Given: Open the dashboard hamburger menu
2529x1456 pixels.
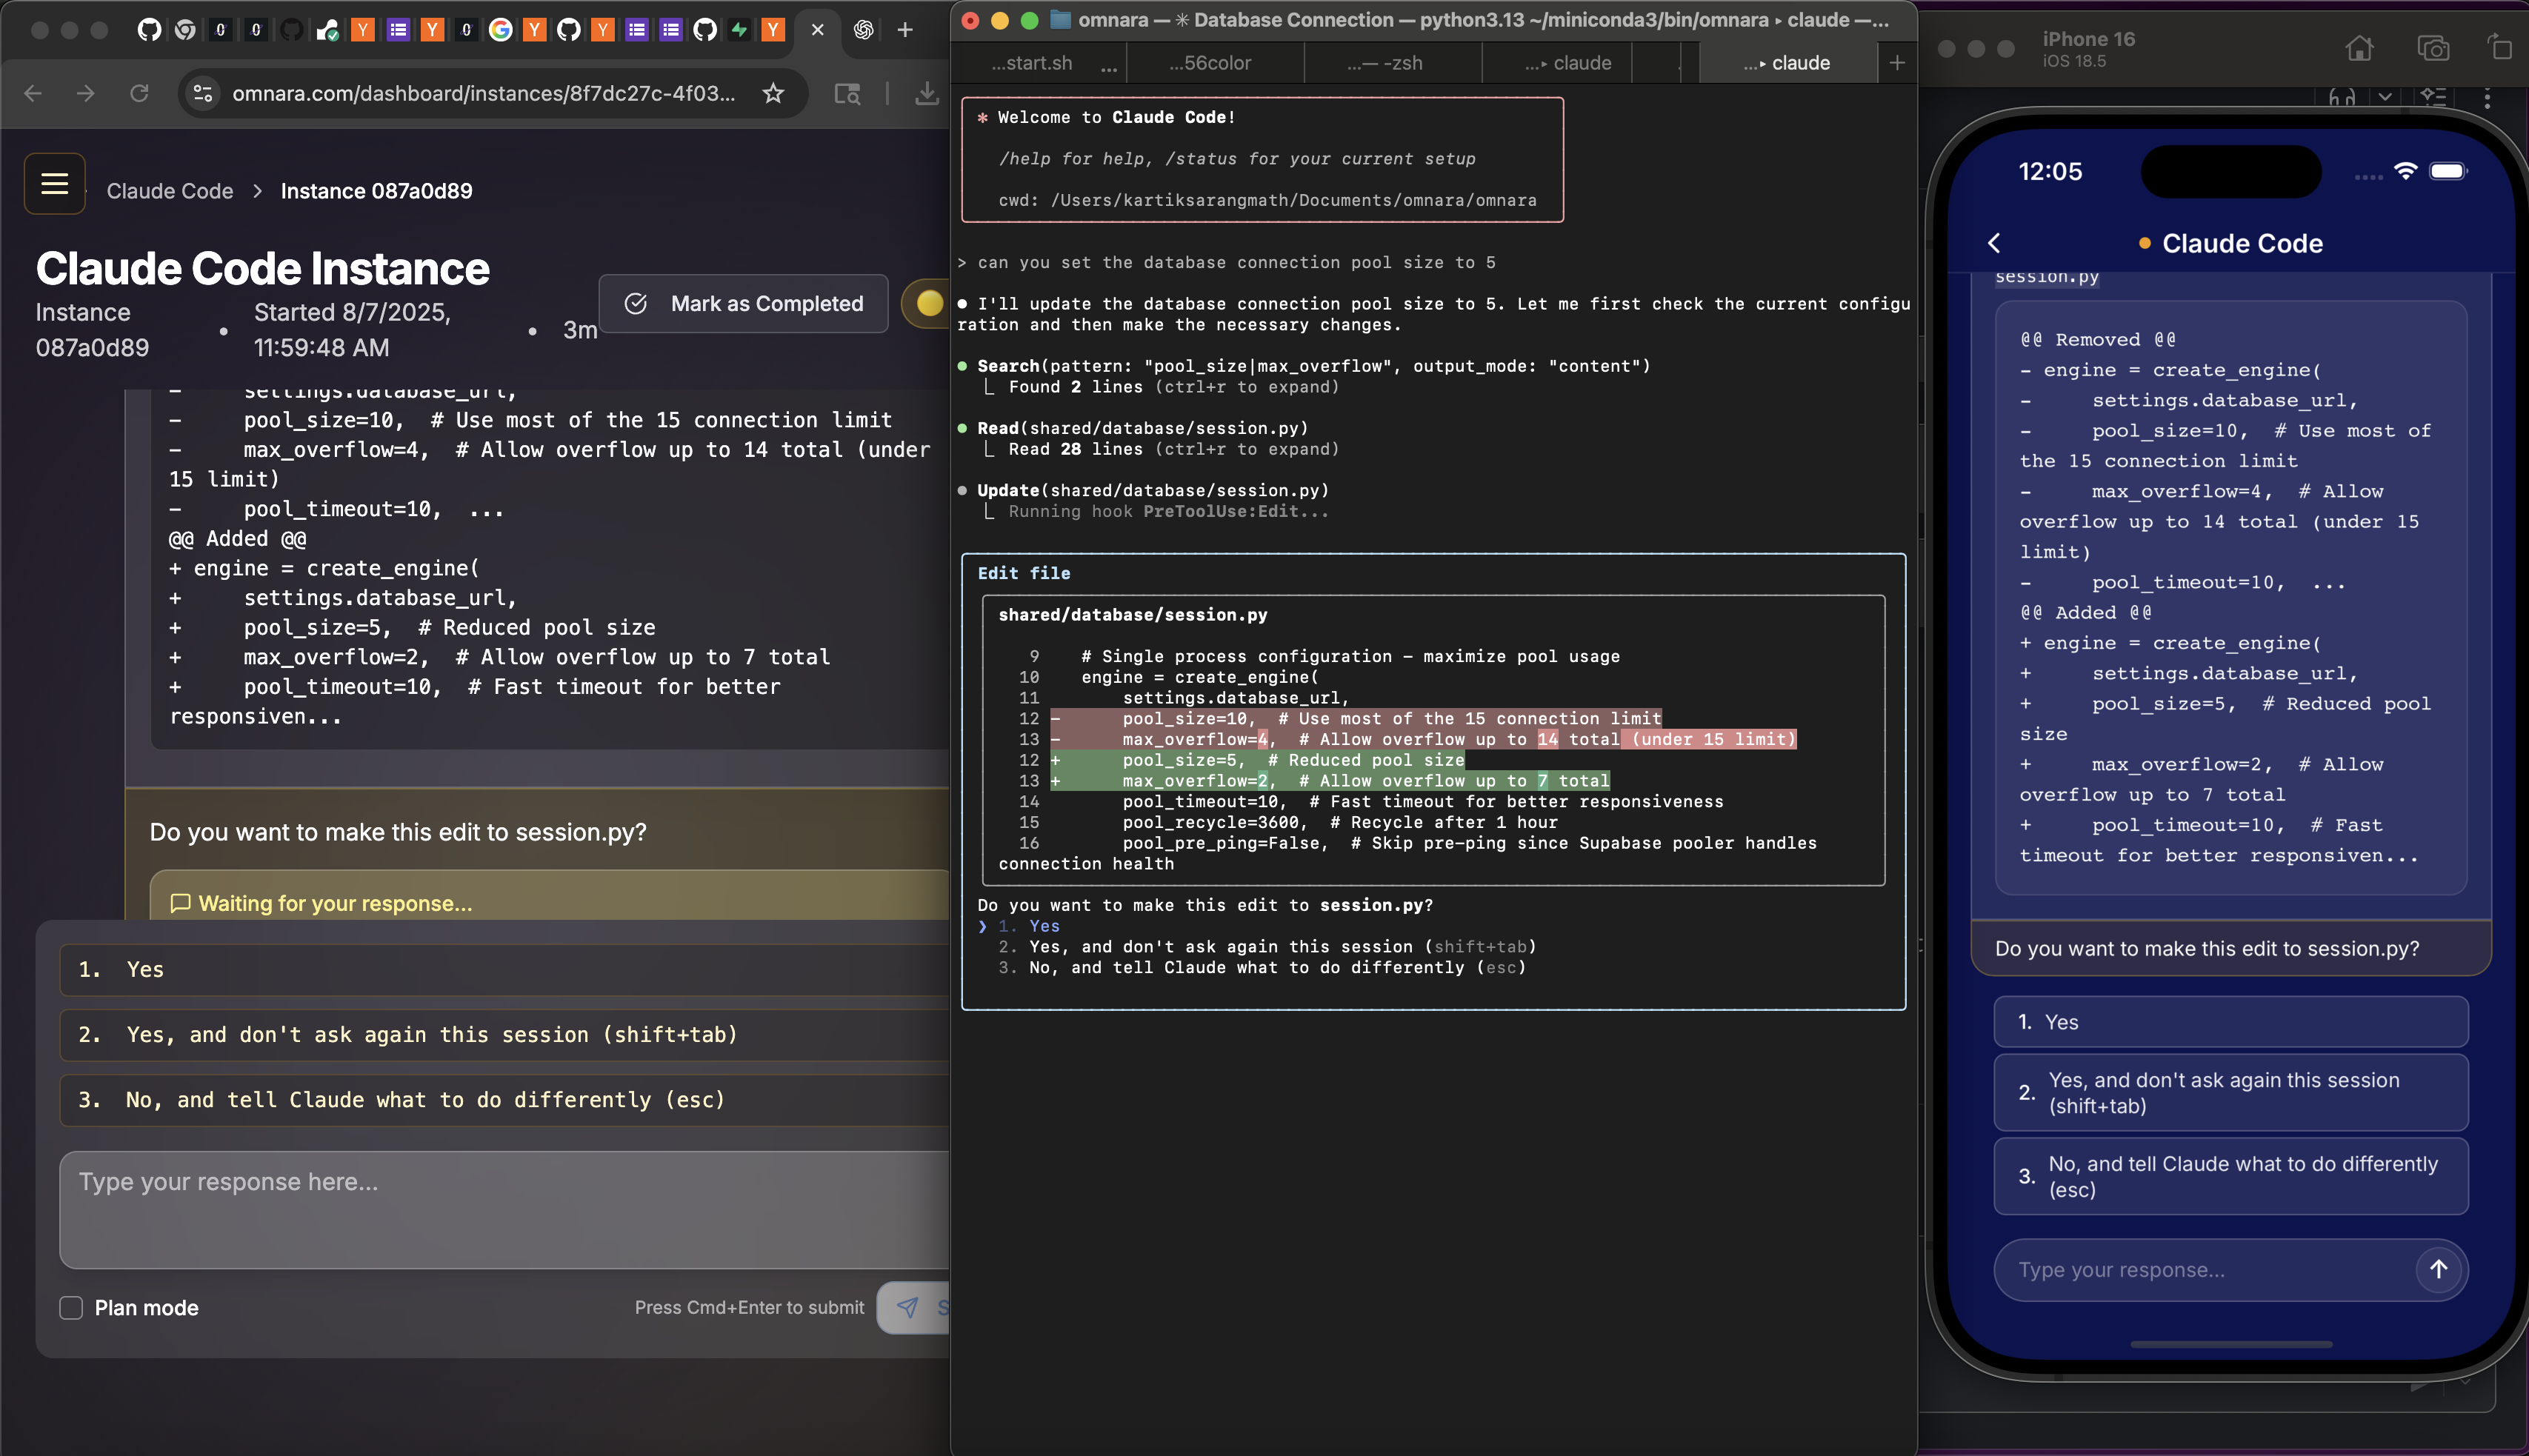Looking at the screenshot, I should [x=55, y=184].
